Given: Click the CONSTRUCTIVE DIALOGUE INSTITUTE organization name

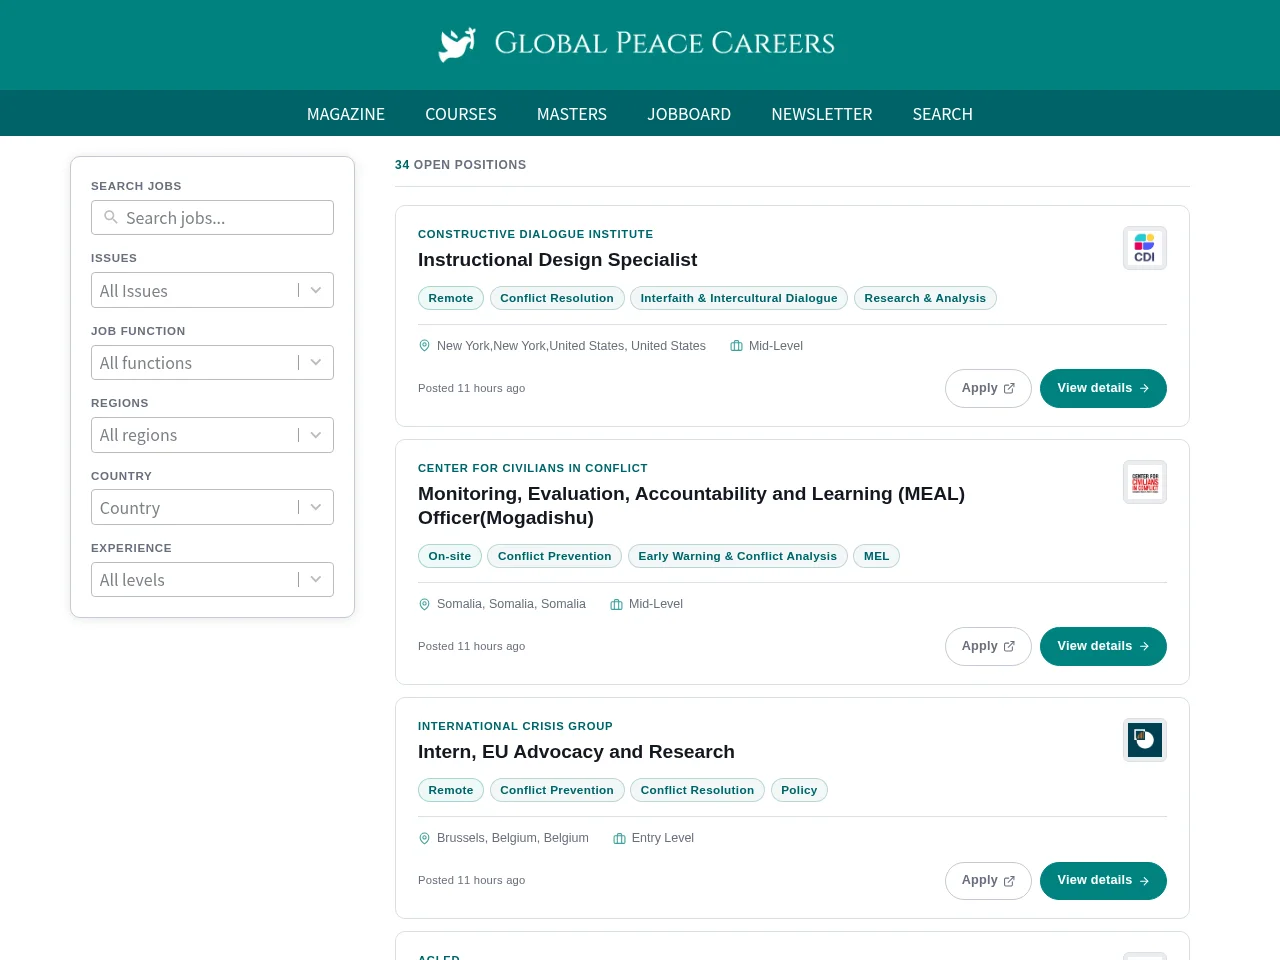Looking at the screenshot, I should click(535, 234).
